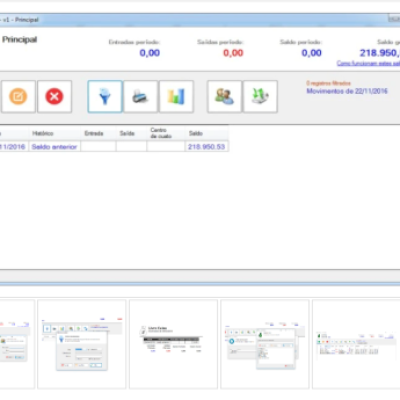
Task: Click the 'Histórico' column header
Action: tap(55, 133)
